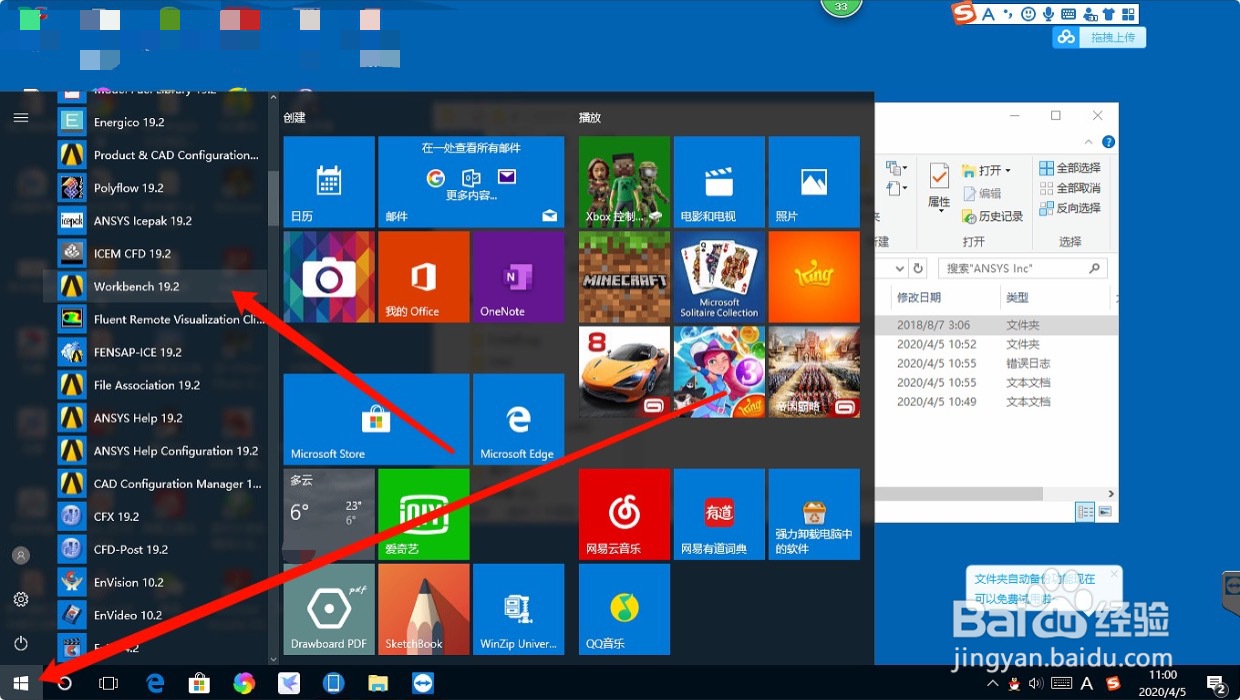Click the EnVision 10.2 icon

[72, 582]
